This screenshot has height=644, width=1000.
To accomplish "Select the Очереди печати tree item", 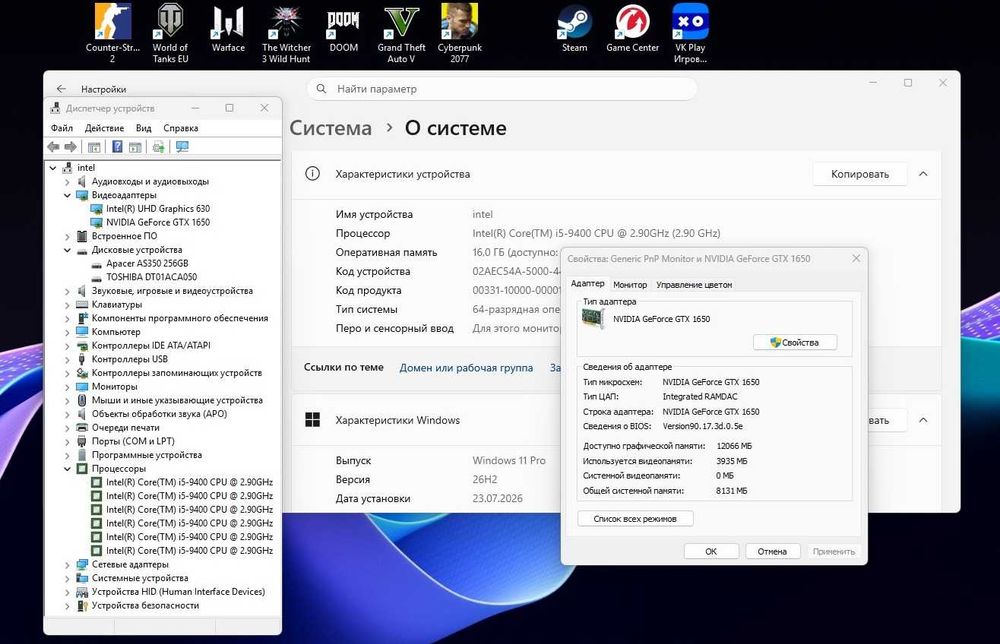I will pos(125,428).
